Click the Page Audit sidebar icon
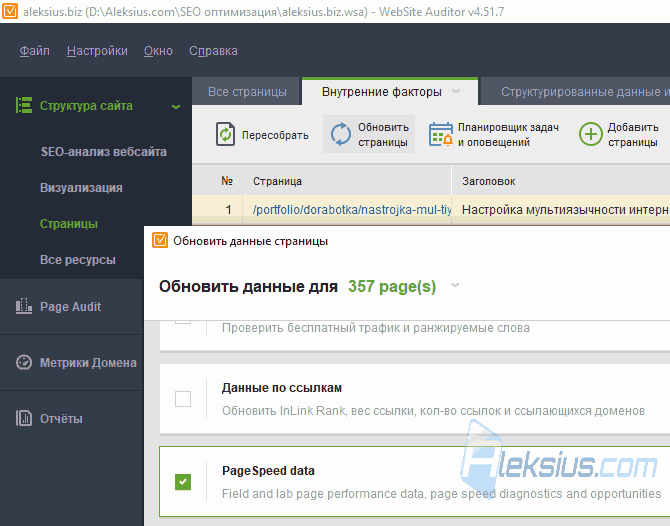 coord(24,306)
